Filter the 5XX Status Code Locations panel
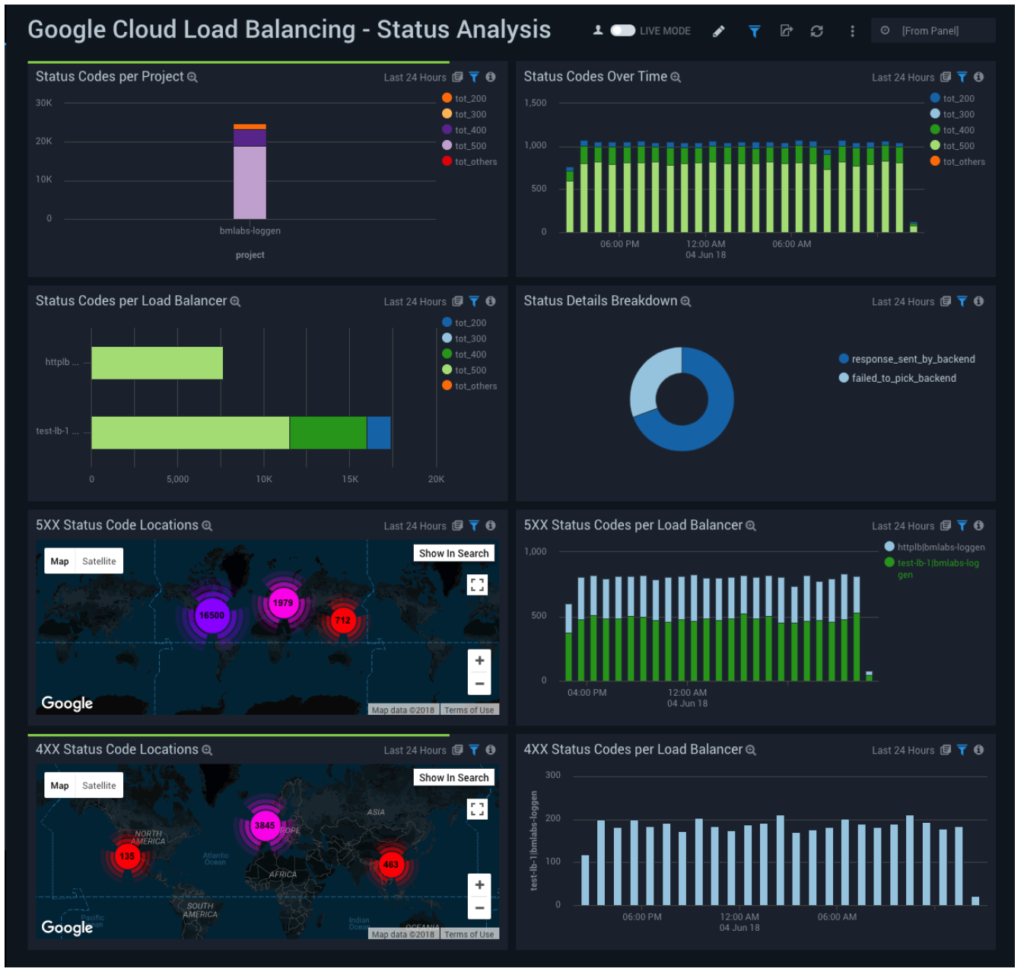Screen dimensions: 1024x975 coord(476,528)
